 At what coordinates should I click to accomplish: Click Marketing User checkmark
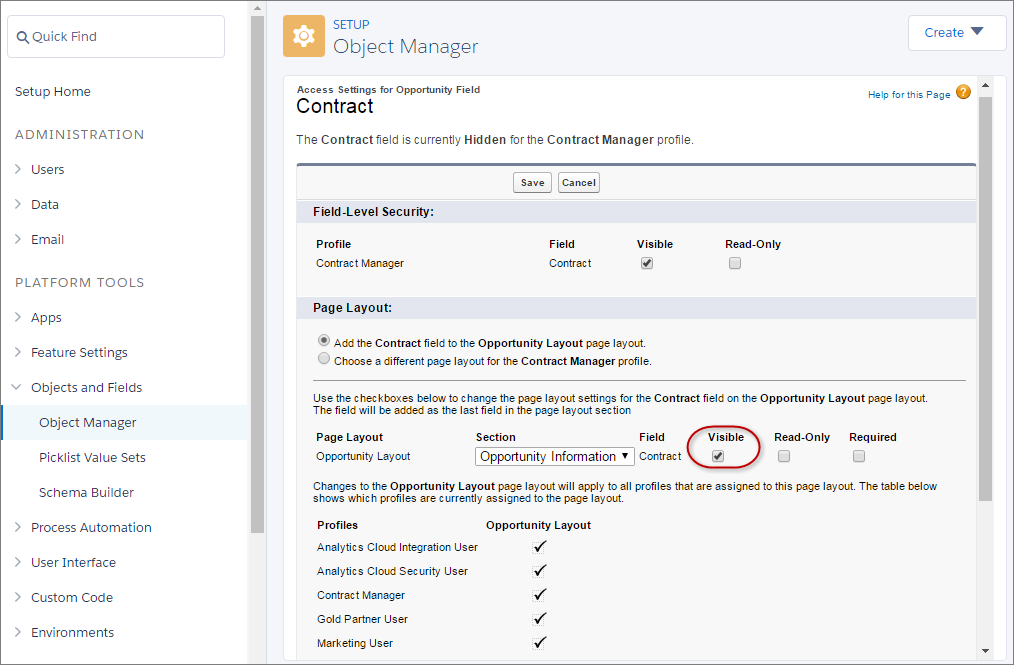point(539,642)
